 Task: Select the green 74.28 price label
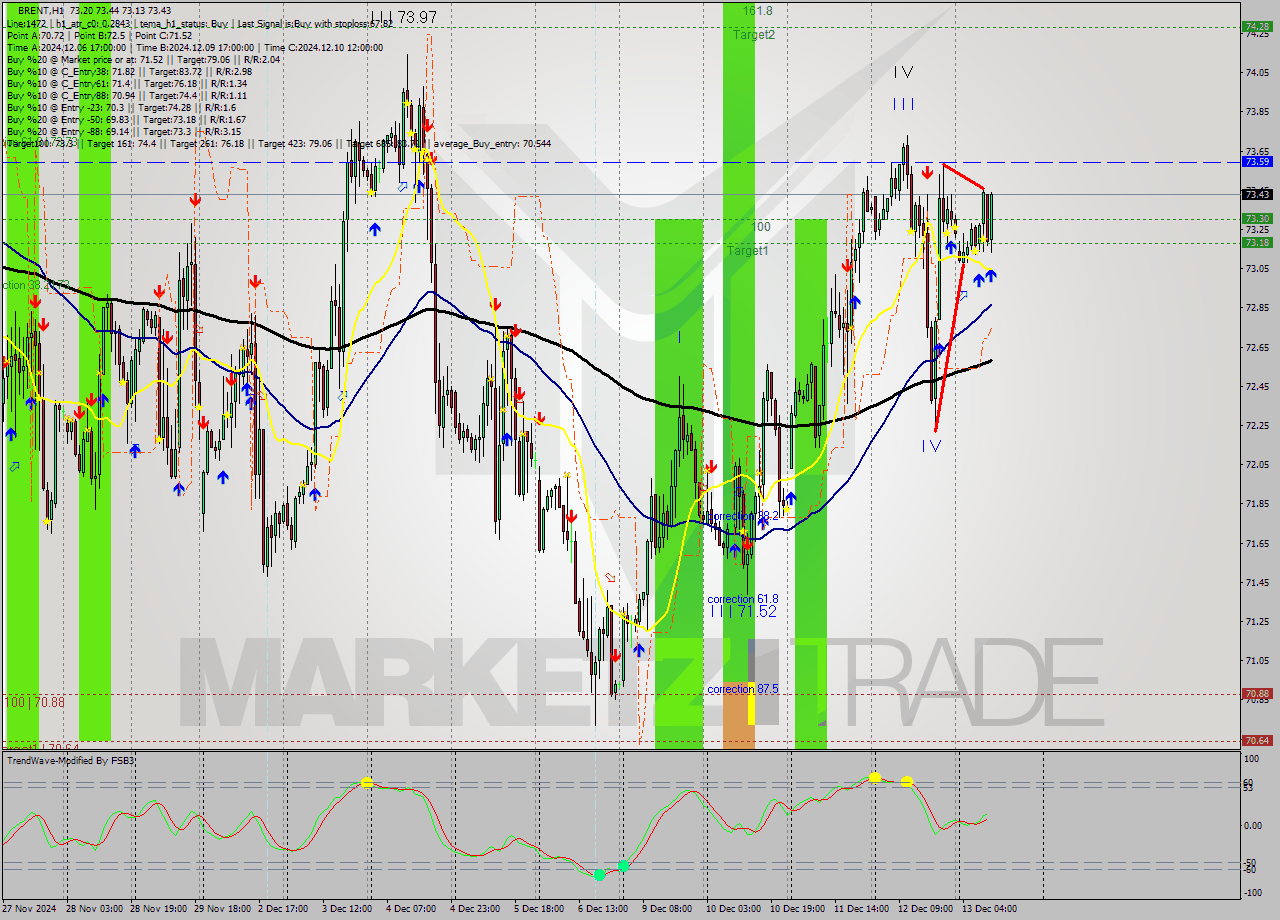click(x=1256, y=27)
